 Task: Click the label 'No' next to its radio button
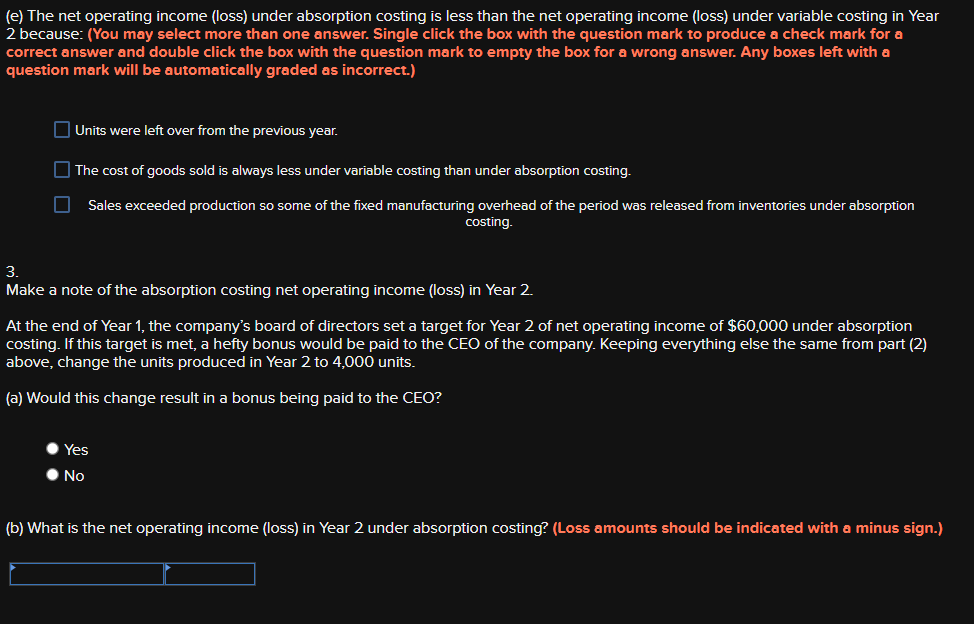[74, 475]
